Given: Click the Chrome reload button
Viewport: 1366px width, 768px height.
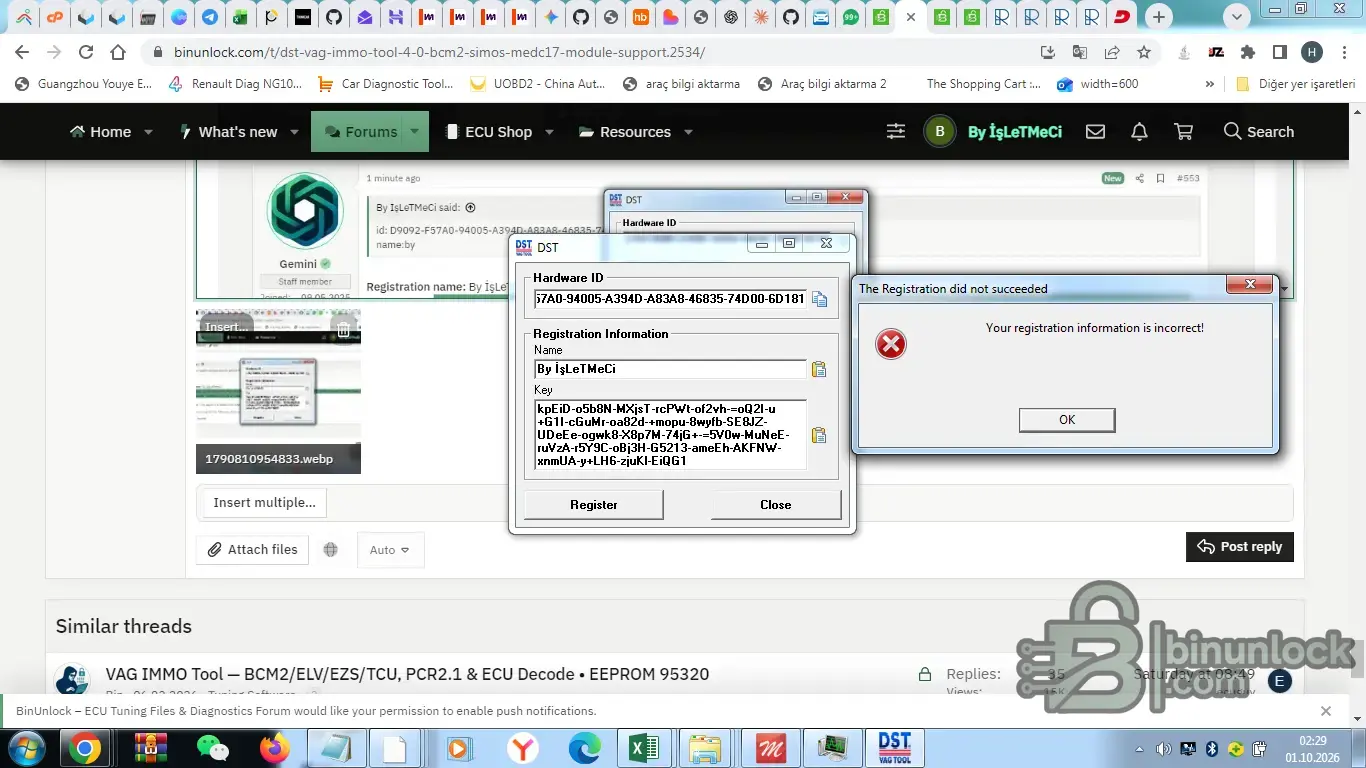Looking at the screenshot, I should tap(86, 52).
